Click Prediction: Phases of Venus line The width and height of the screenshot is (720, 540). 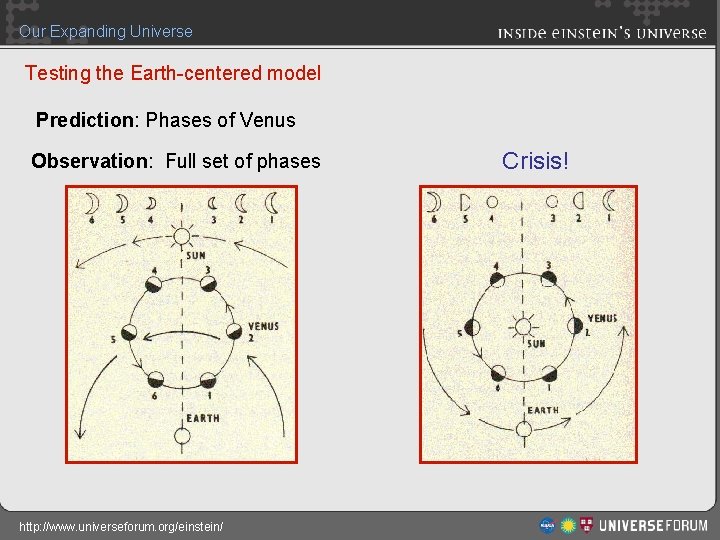tap(166, 120)
